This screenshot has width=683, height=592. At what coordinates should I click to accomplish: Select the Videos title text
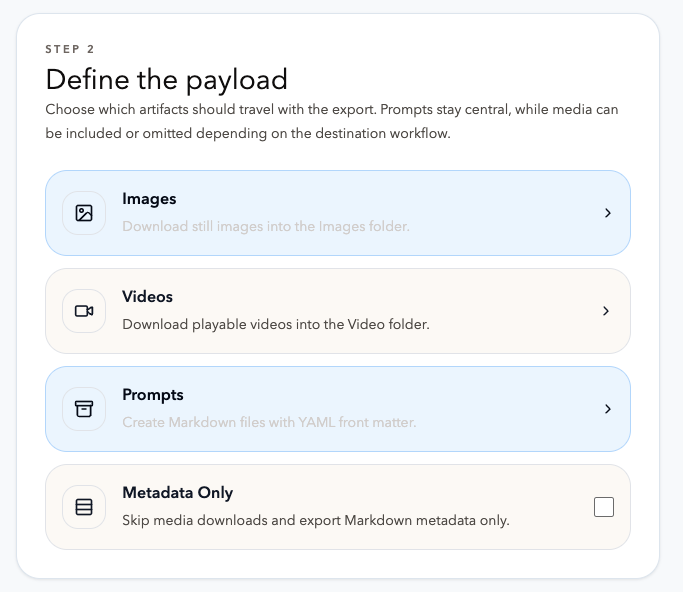click(147, 297)
